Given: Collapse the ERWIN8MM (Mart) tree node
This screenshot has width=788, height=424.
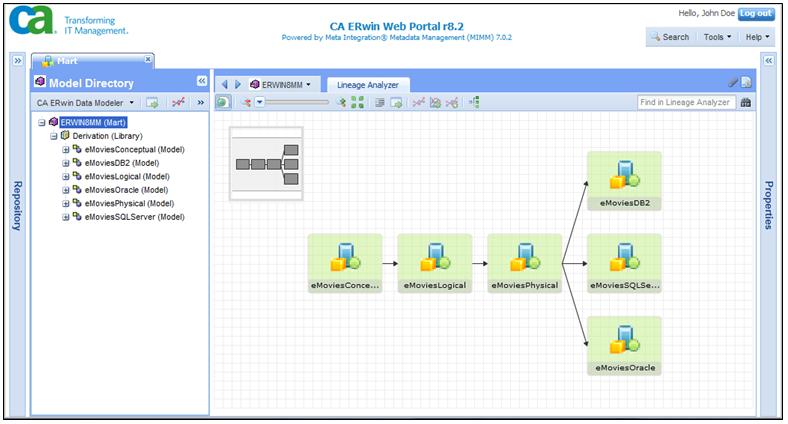Looking at the screenshot, I should pyautogui.click(x=42, y=123).
